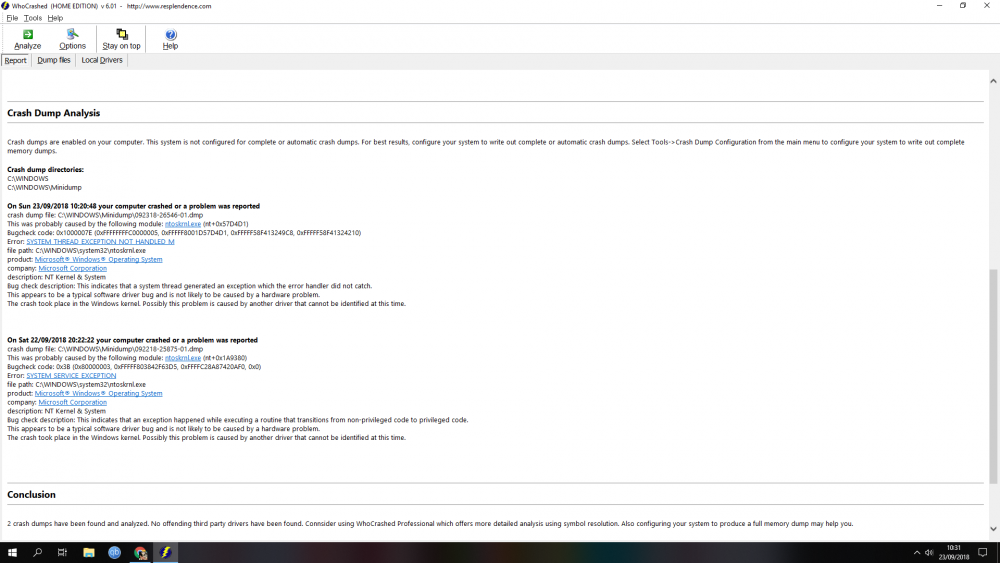Click the vertical scrollbar thumb
Viewport: 1000px width, 563px height.
click(x=993, y=376)
